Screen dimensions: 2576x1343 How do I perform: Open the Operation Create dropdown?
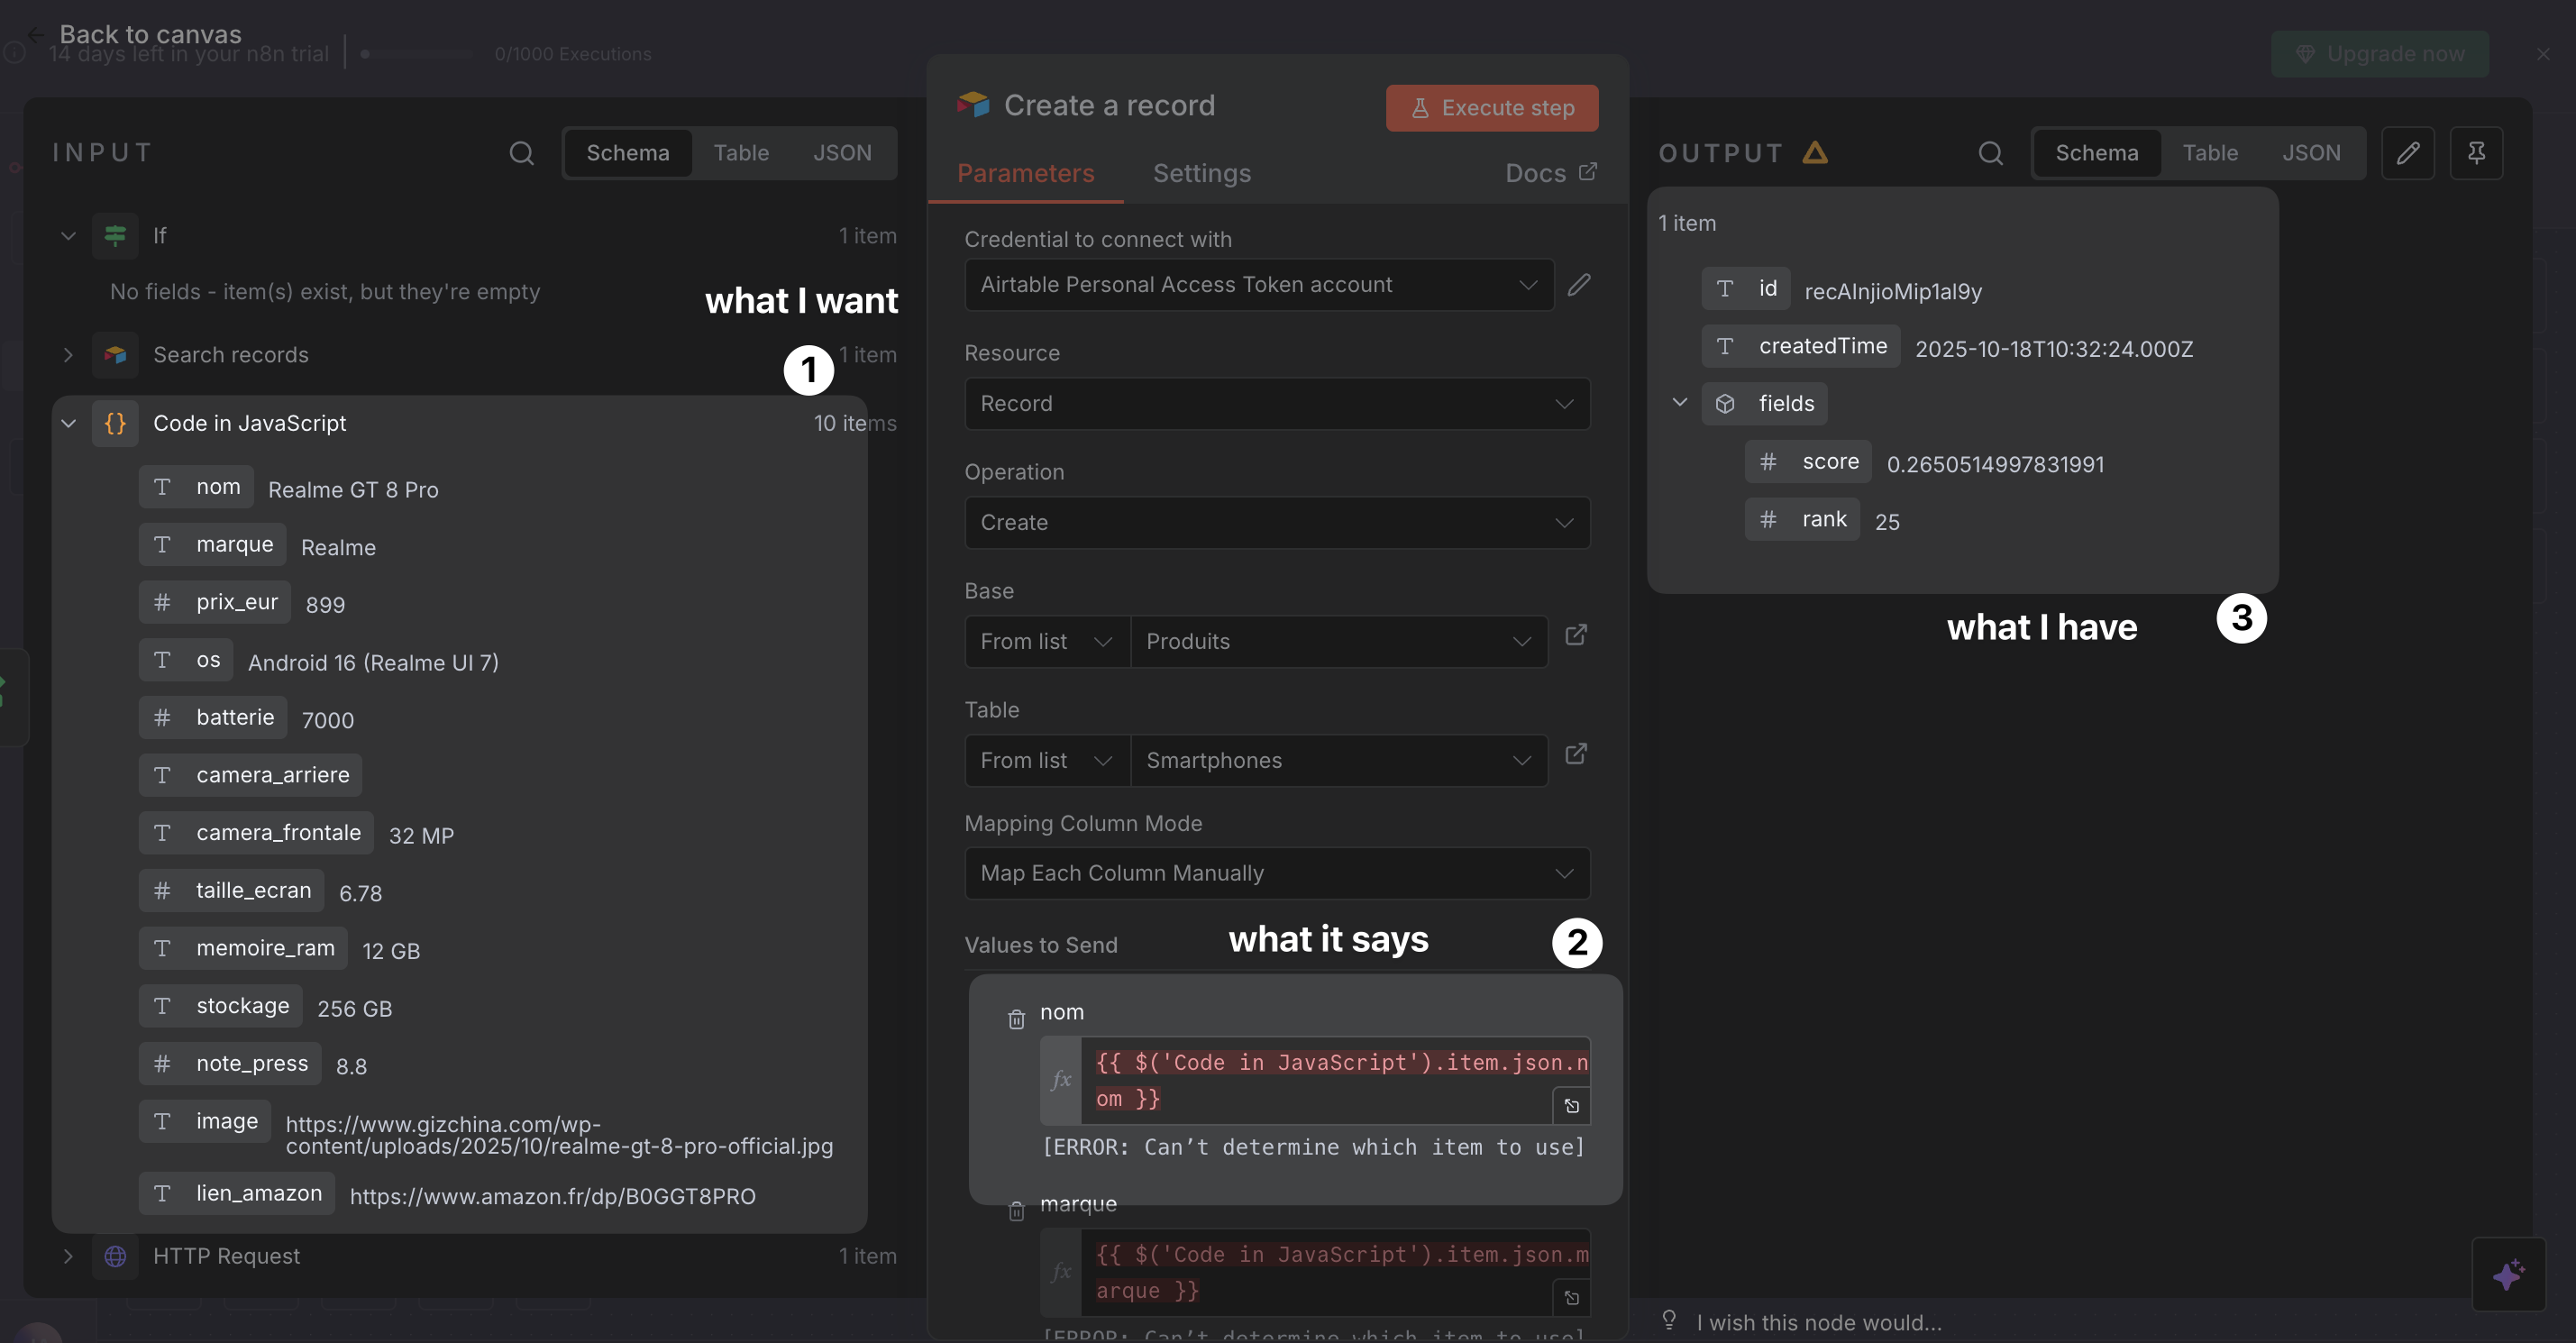click(1276, 522)
